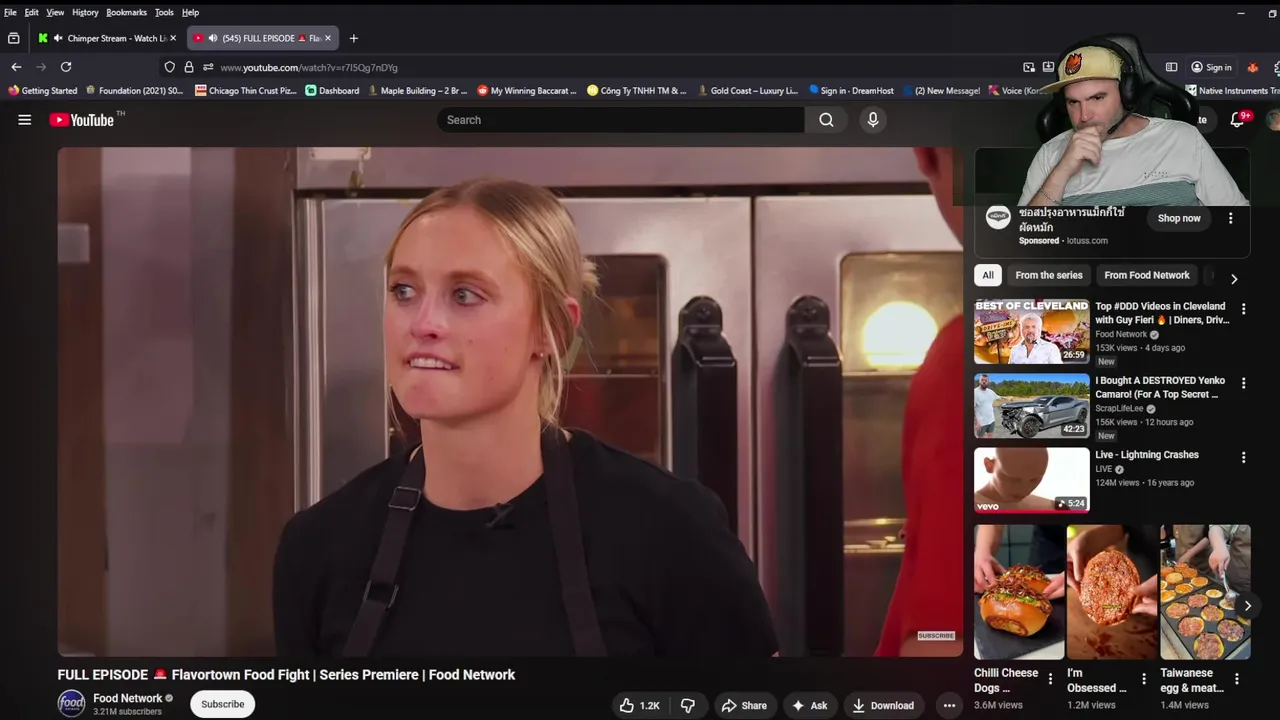Open options menu for DESTROYED Yenko Camaro
The image size is (1280, 720).
point(1244,383)
